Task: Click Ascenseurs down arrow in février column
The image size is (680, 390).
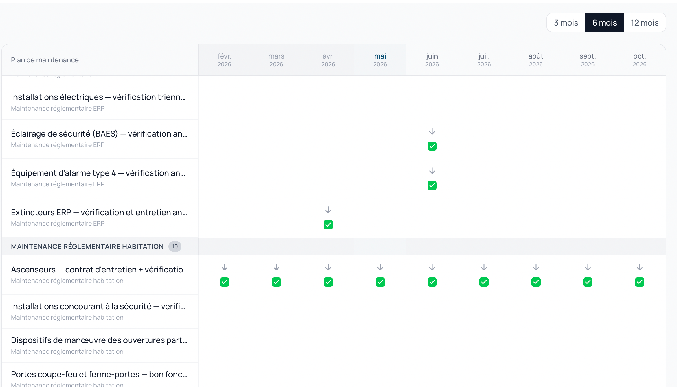Action: (224, 267)
